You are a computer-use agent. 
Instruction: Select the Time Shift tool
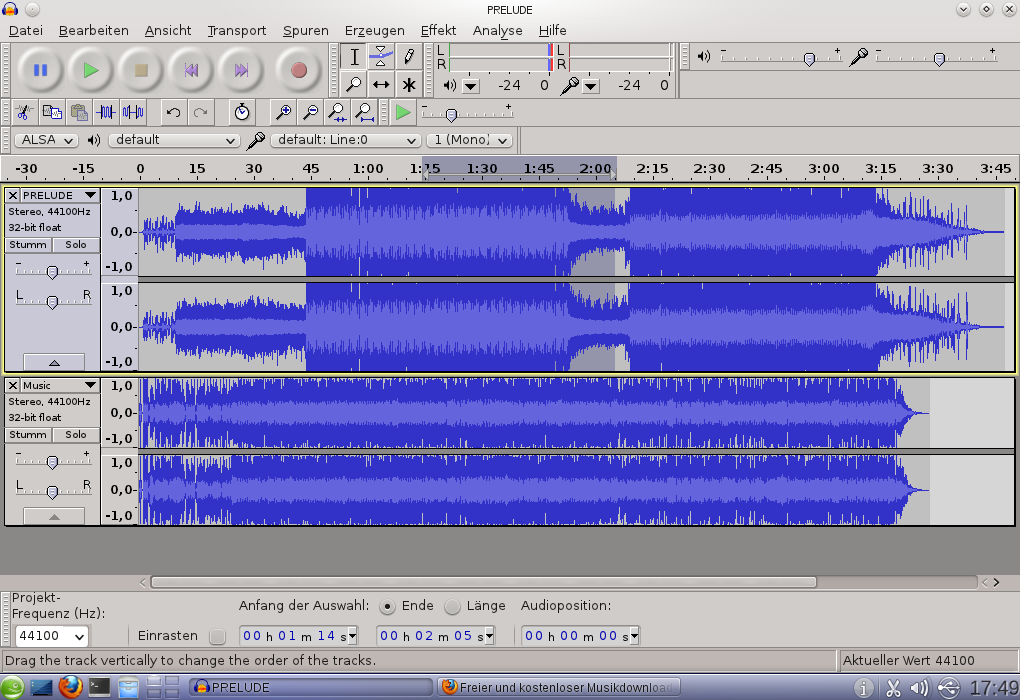[381, 85]
